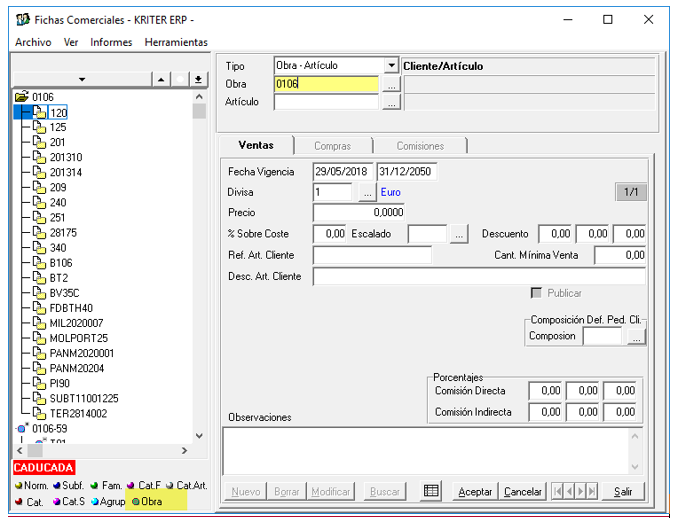The image size is (676, 522).
Task: Expand the dropdown above the tree panel
Action: click(x=82, y=79)
